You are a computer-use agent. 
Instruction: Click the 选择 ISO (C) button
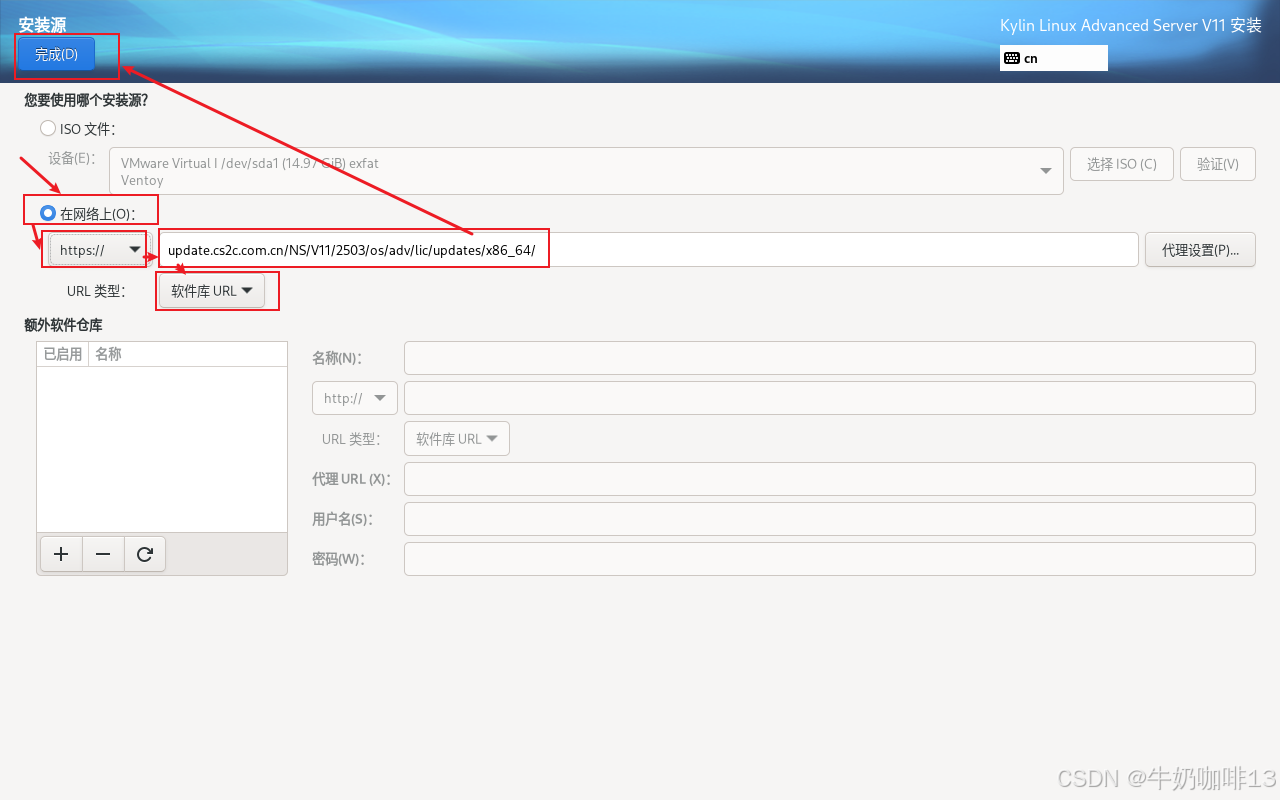click(x=1121, y=164)
